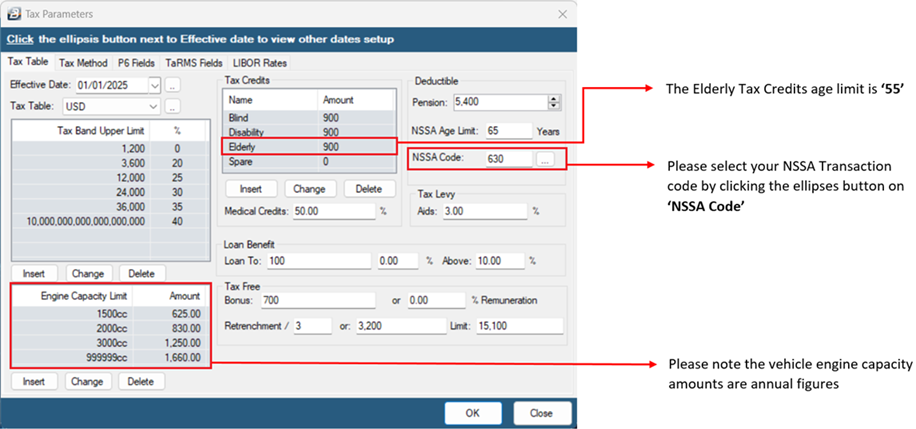The width and height of the screenshot is (916, 429).
Task: Click the Tax Credits Name column header
Action: 270,100
